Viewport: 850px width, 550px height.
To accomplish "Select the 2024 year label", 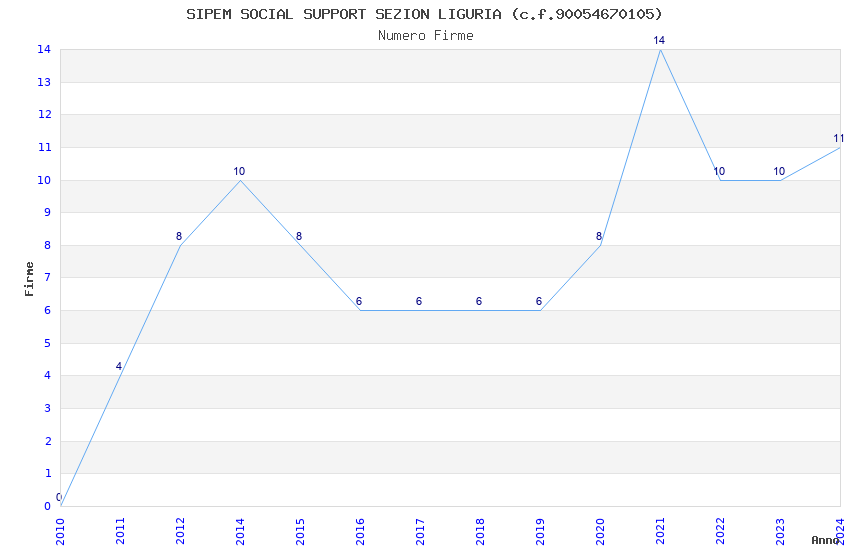I will [x=840, y=531].
